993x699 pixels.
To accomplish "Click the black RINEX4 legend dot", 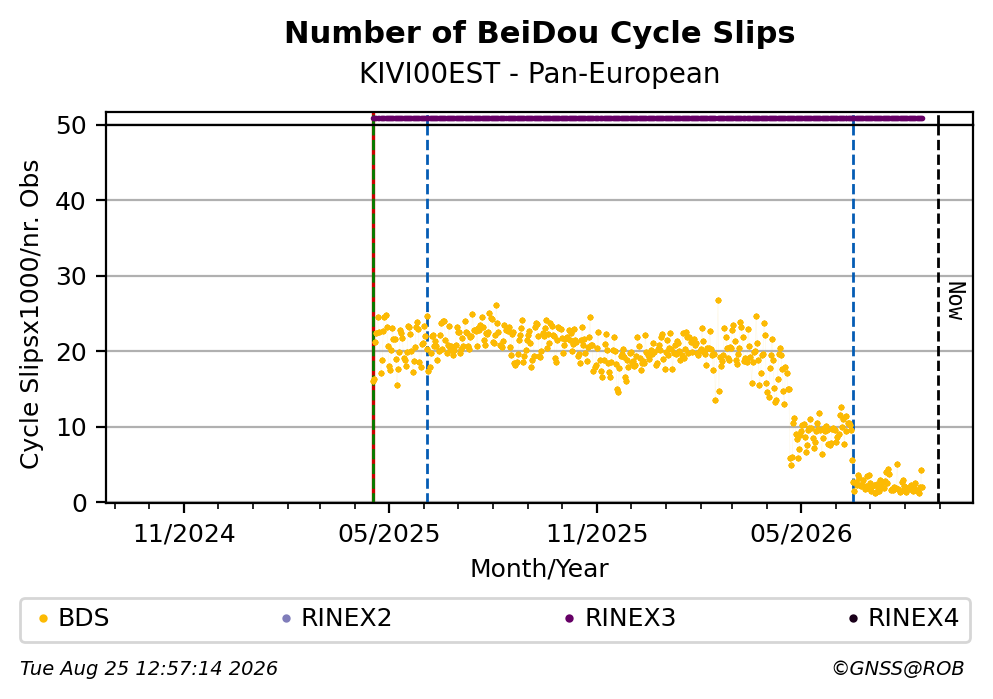I will [x=853, y=619].
